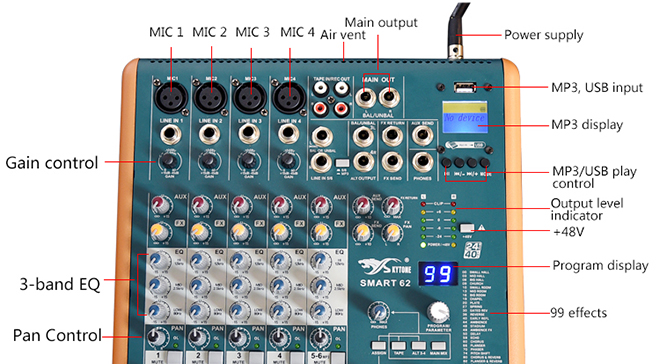
Task: Click the blue MP3 display screen
Action: (x=465, y=117)
